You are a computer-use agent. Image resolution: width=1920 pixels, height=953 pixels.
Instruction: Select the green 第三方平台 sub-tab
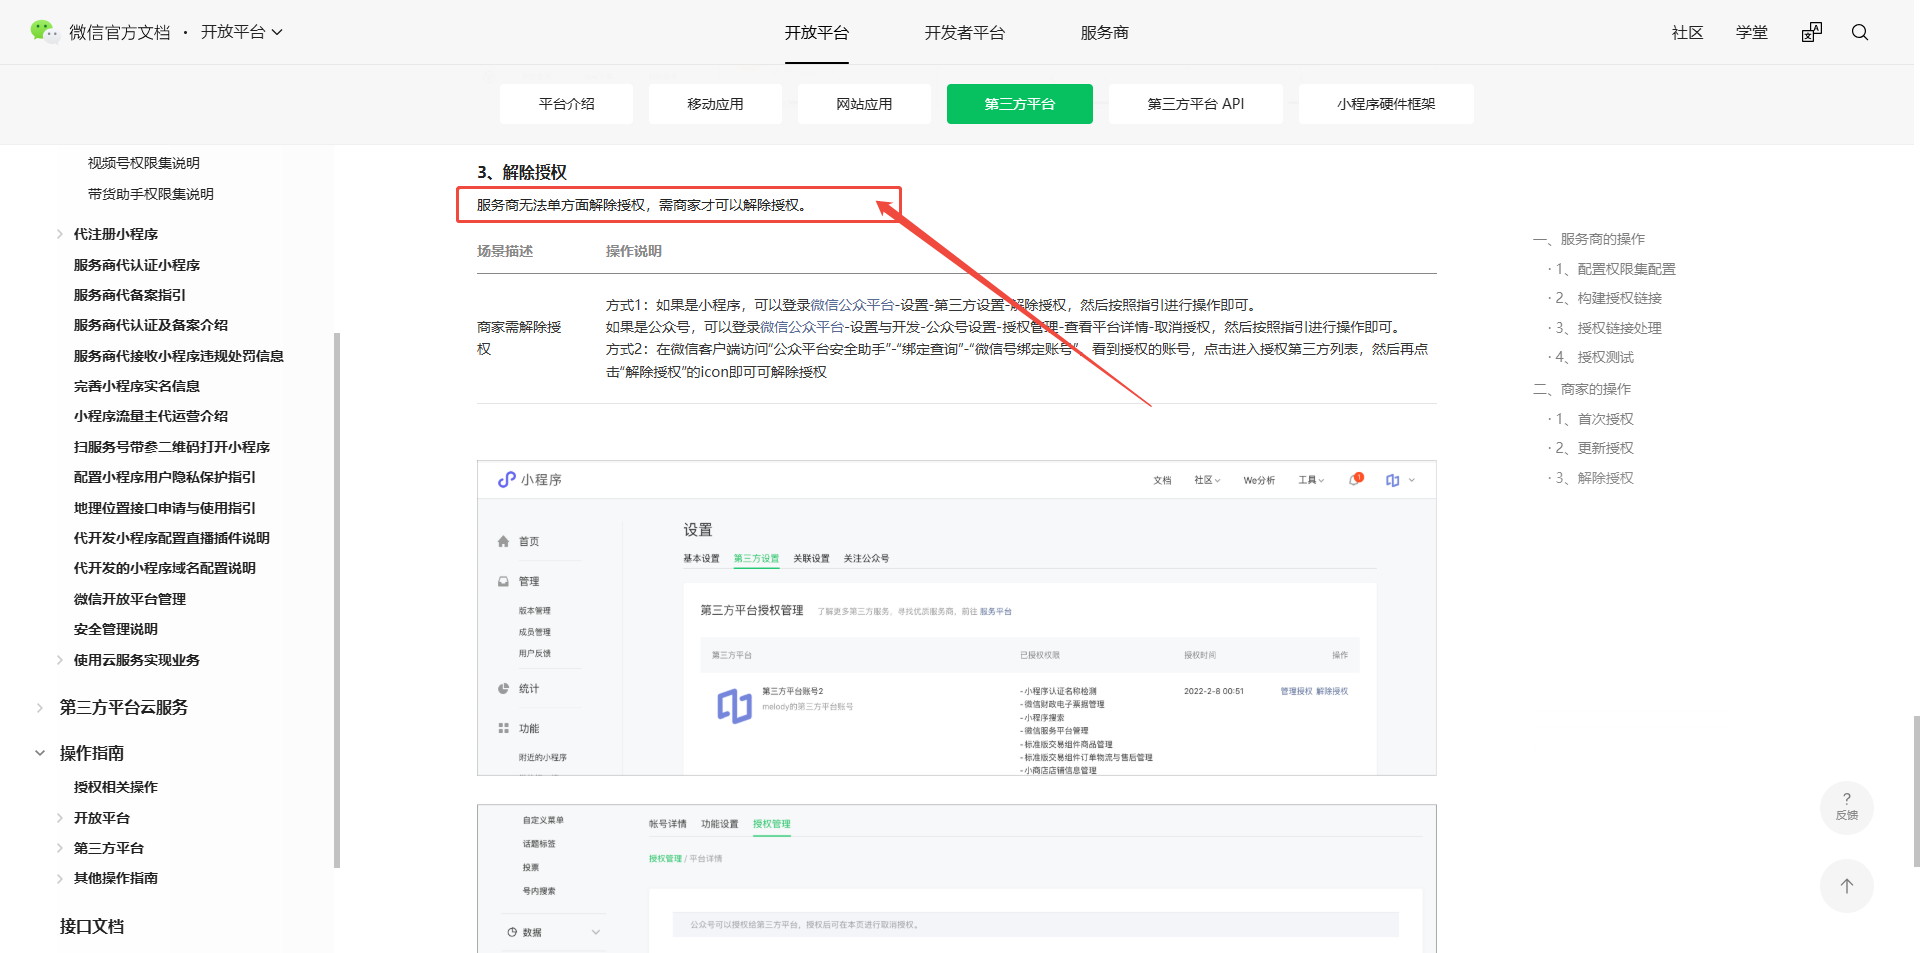(x=1020, y=104)
